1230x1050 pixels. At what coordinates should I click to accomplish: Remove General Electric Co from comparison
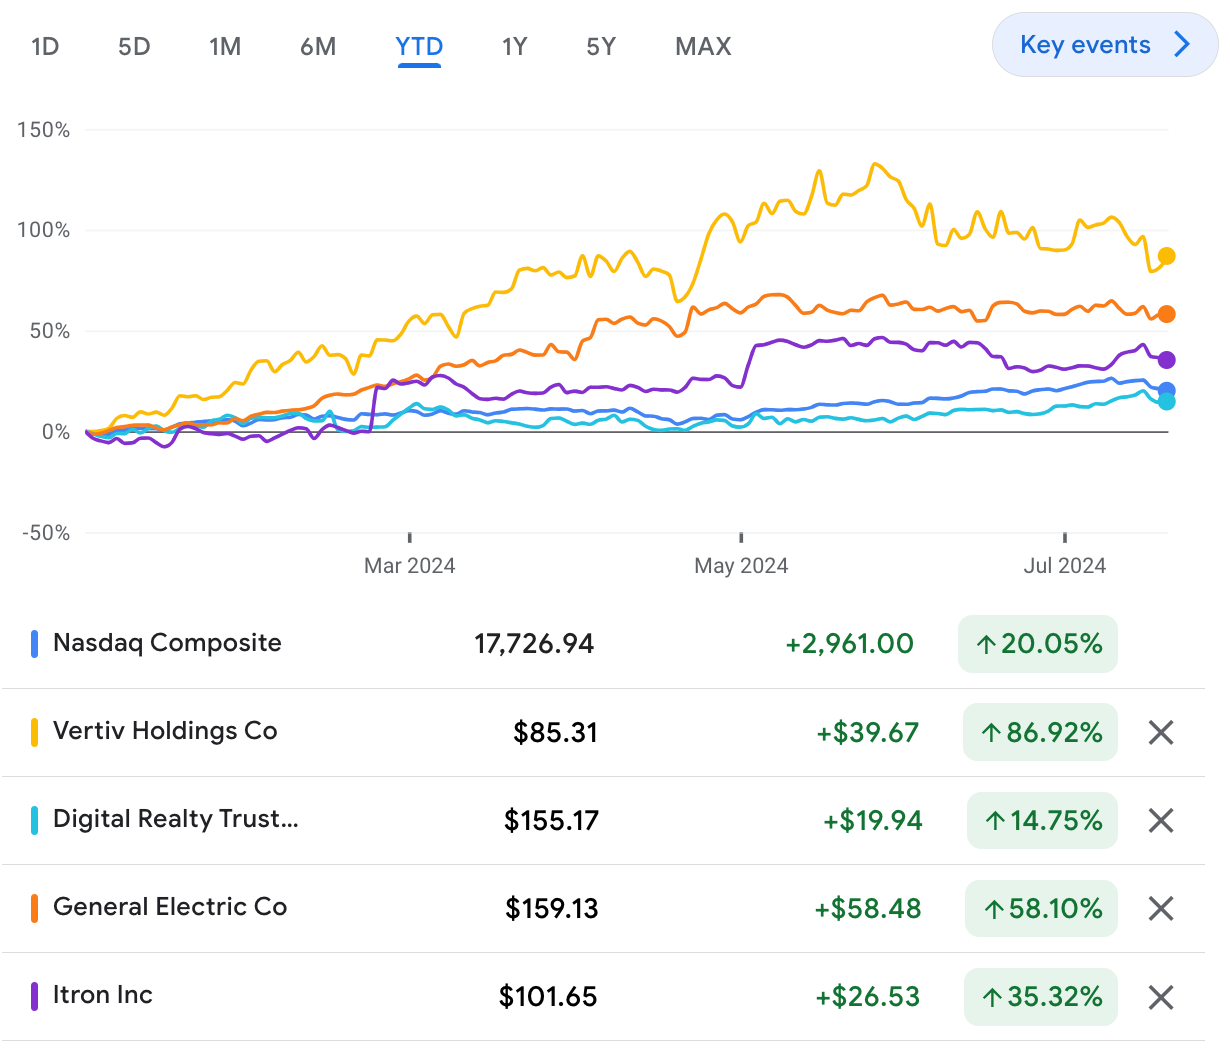click(1161, 909)
